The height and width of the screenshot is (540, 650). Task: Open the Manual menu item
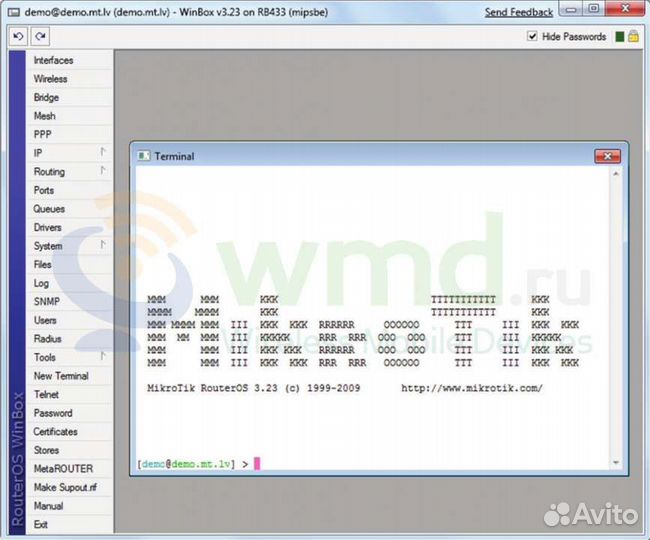[69, 506]
